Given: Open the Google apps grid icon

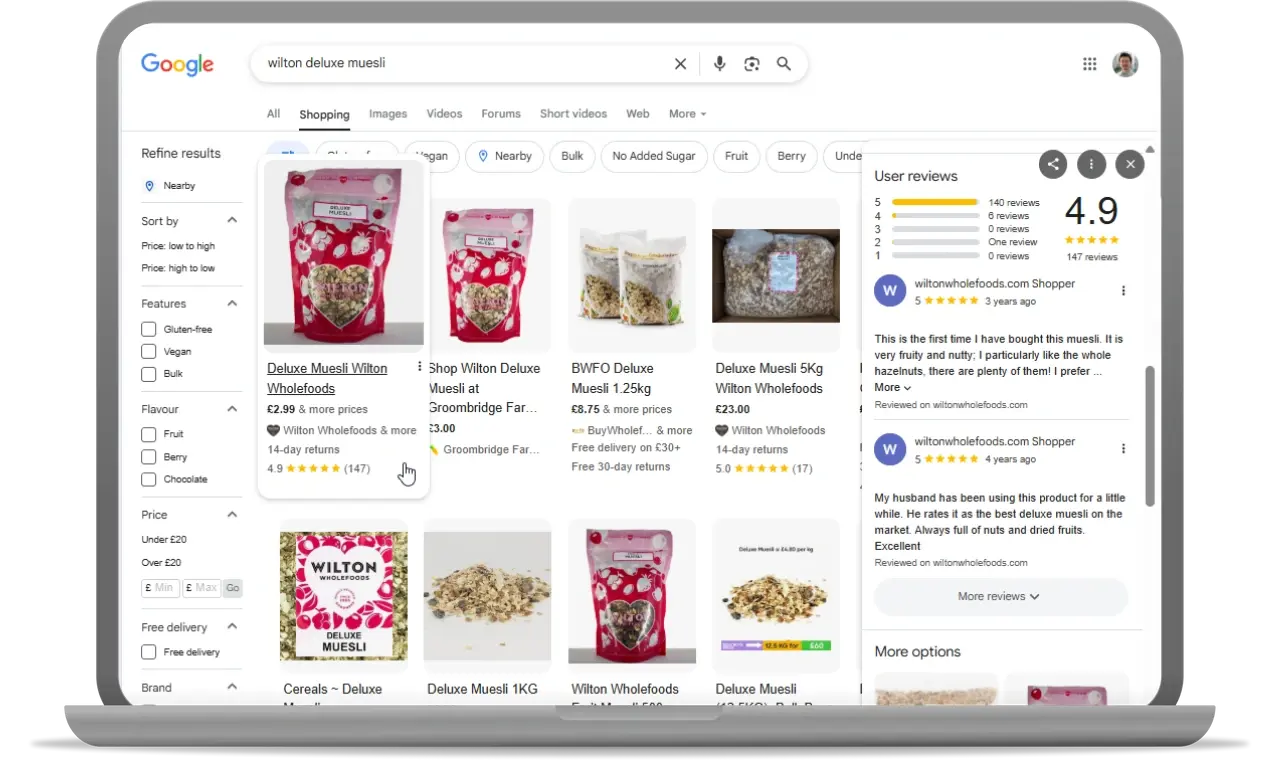Looking at the screenshot, I should pos(1090,64).
